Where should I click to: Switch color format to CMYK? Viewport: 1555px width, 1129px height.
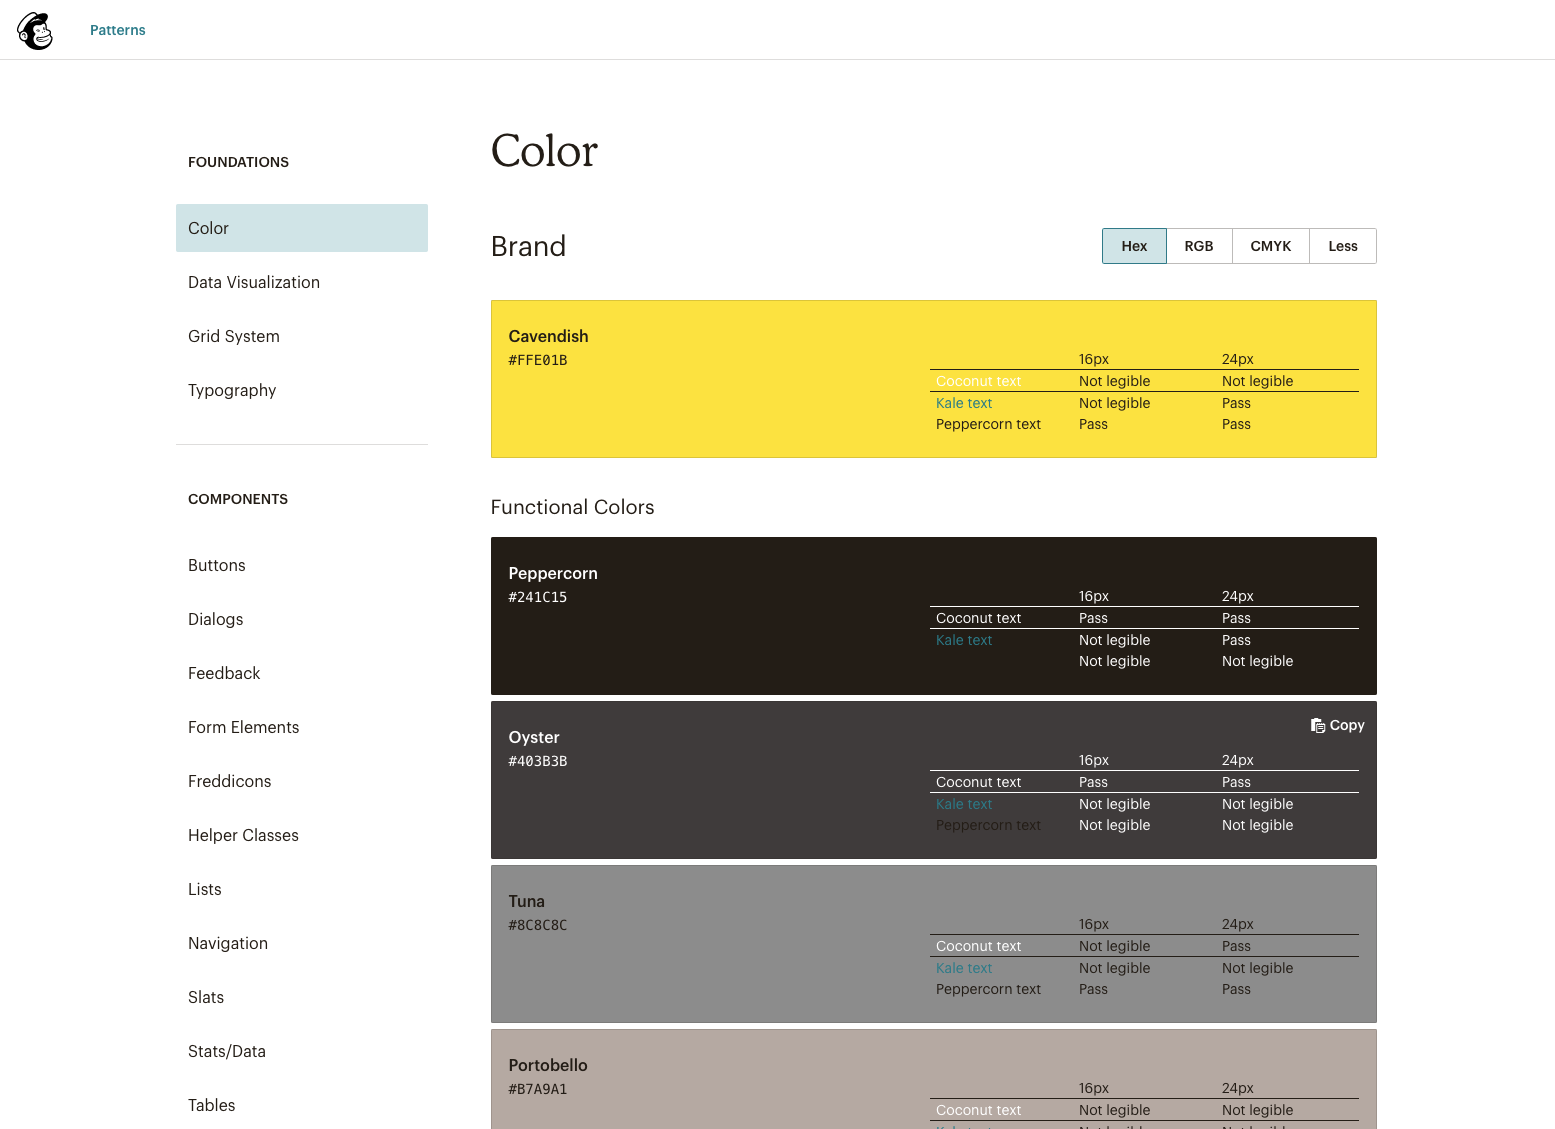click(x=1270, y=246)
